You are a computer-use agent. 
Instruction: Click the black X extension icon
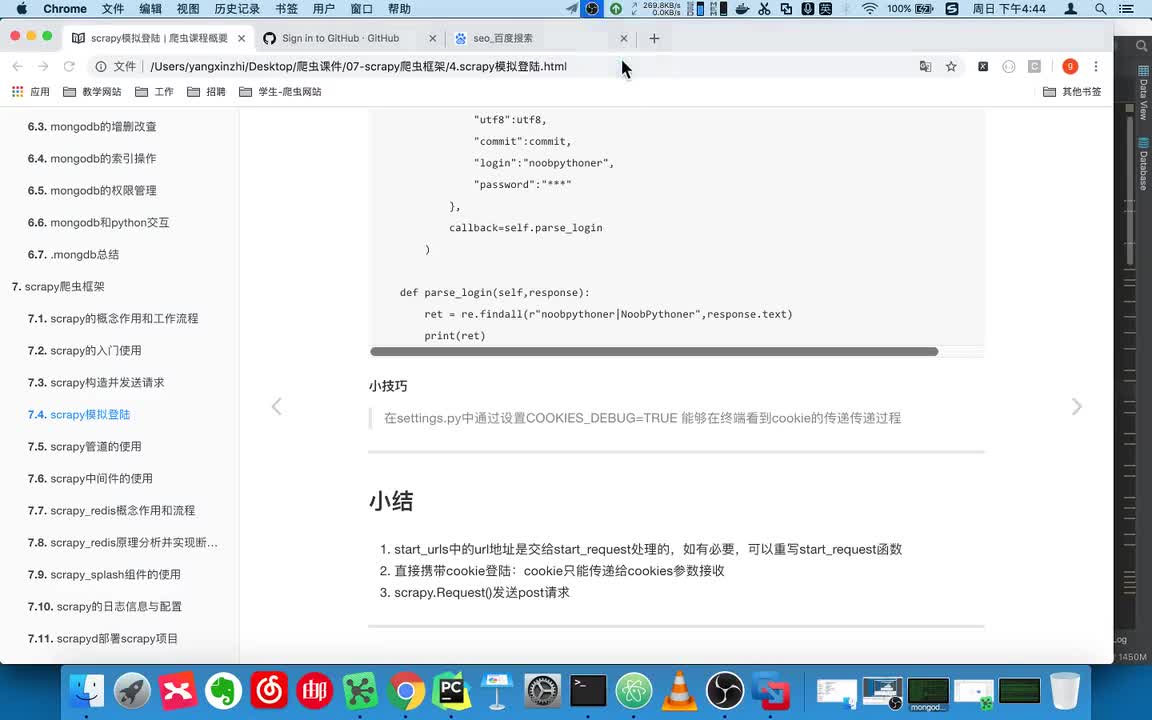[983, 66]
